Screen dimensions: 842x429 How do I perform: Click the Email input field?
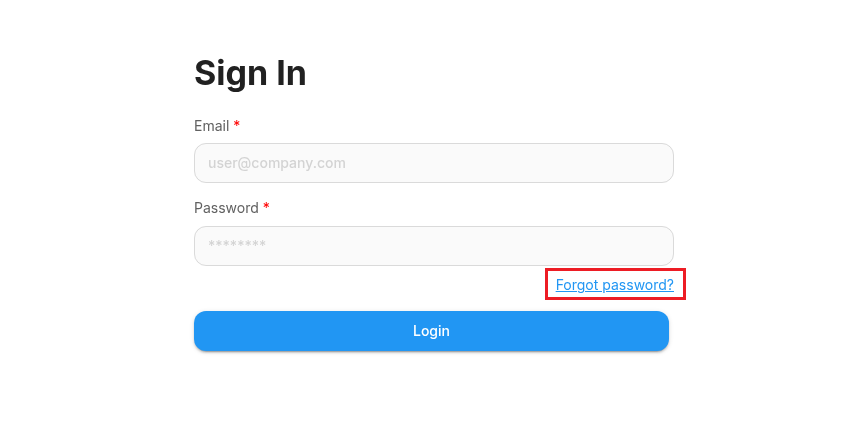[x=433, y=163]
